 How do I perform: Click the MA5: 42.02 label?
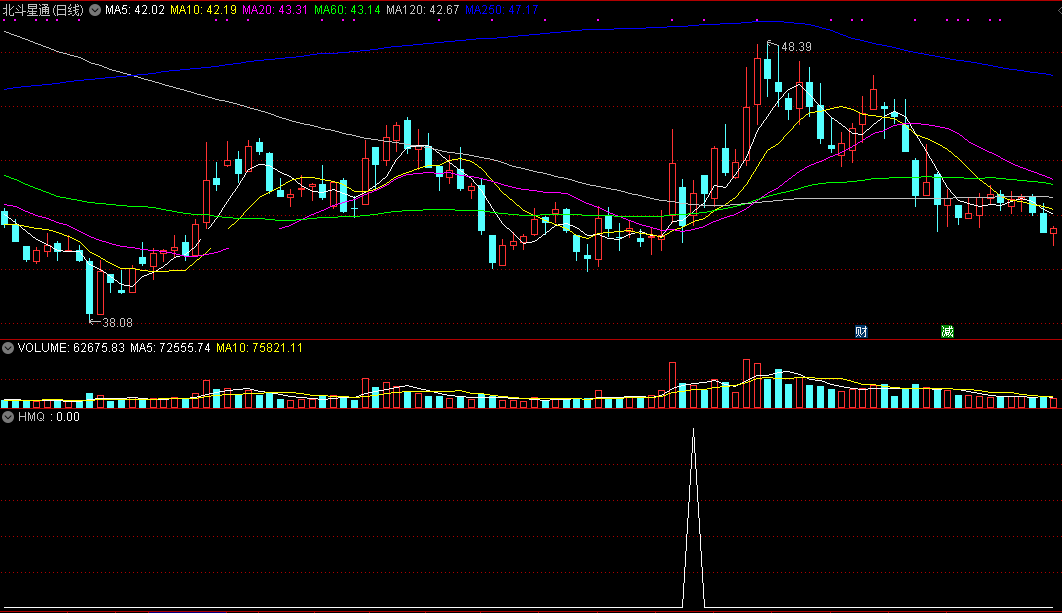(135, 10)
